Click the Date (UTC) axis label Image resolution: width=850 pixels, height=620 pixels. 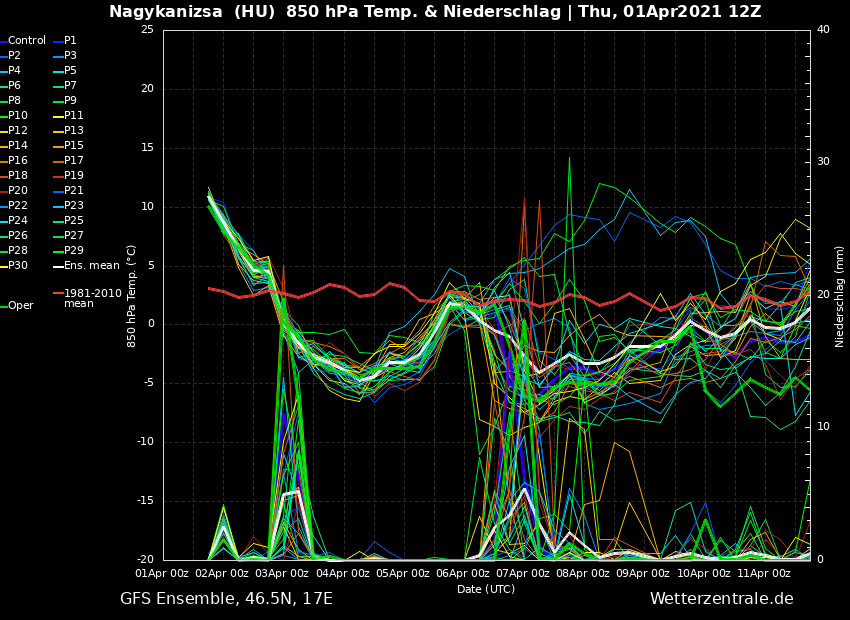pos(486,590)
